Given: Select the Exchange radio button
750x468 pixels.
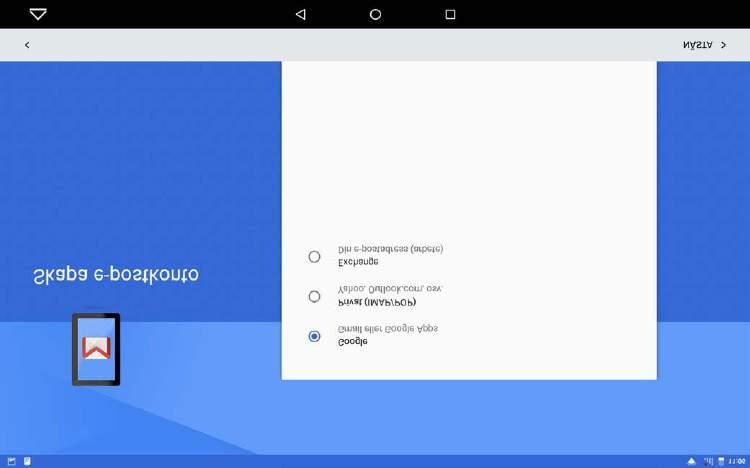Looking at the screenshot, I should 314,257.
